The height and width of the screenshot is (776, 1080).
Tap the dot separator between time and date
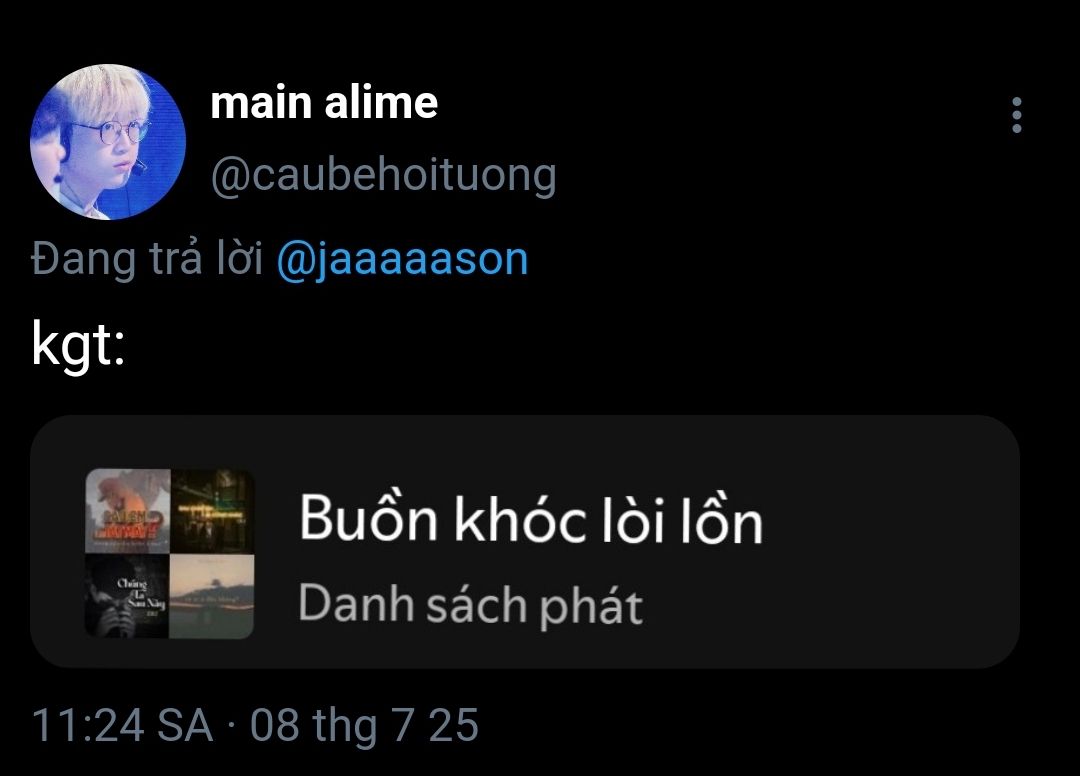tap(231, 726)
